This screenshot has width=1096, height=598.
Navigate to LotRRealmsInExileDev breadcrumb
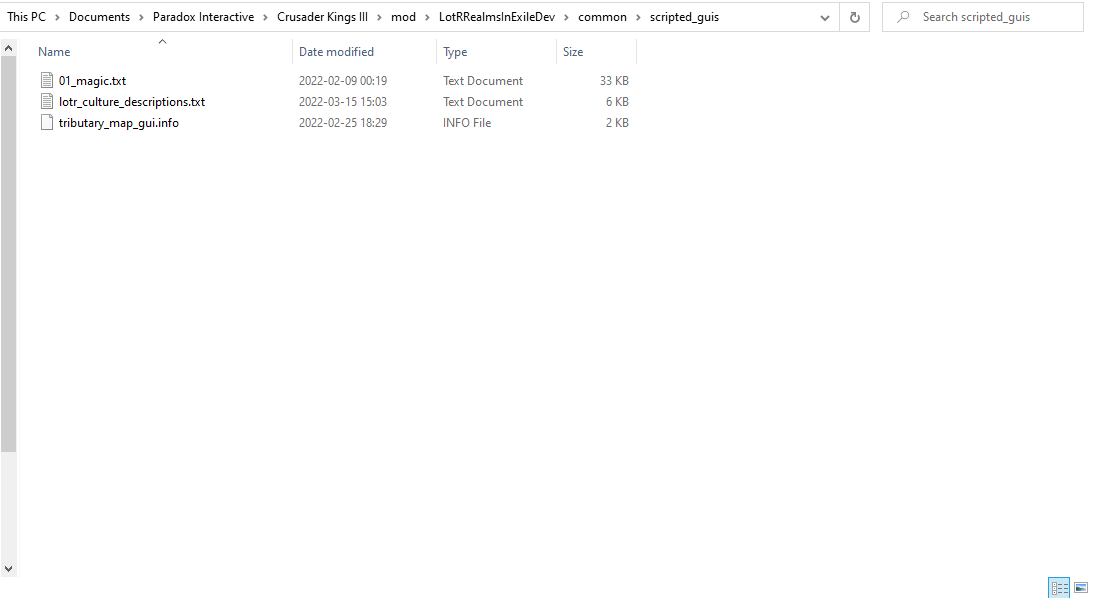497,17
